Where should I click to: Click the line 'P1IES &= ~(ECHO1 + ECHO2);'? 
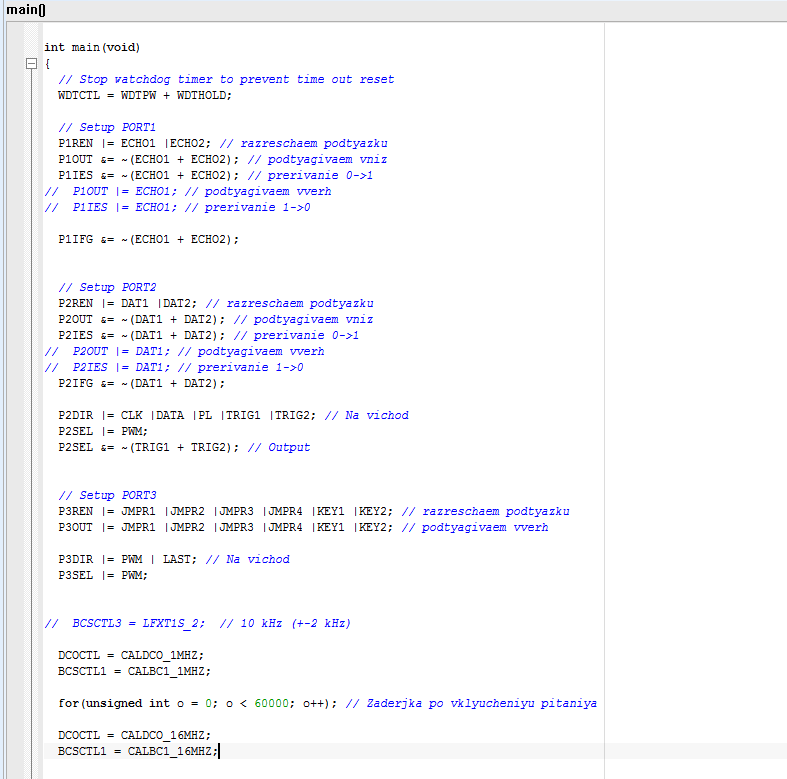148,176
